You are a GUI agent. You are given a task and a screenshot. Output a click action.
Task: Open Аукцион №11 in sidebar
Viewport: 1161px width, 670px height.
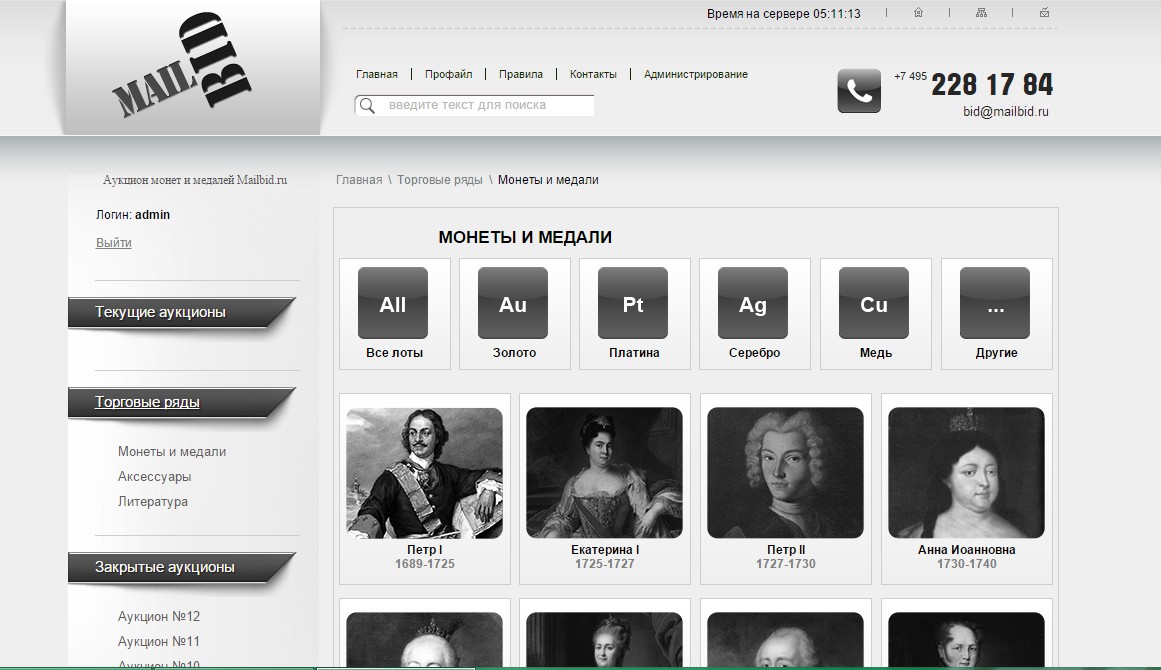click(158, 642)
